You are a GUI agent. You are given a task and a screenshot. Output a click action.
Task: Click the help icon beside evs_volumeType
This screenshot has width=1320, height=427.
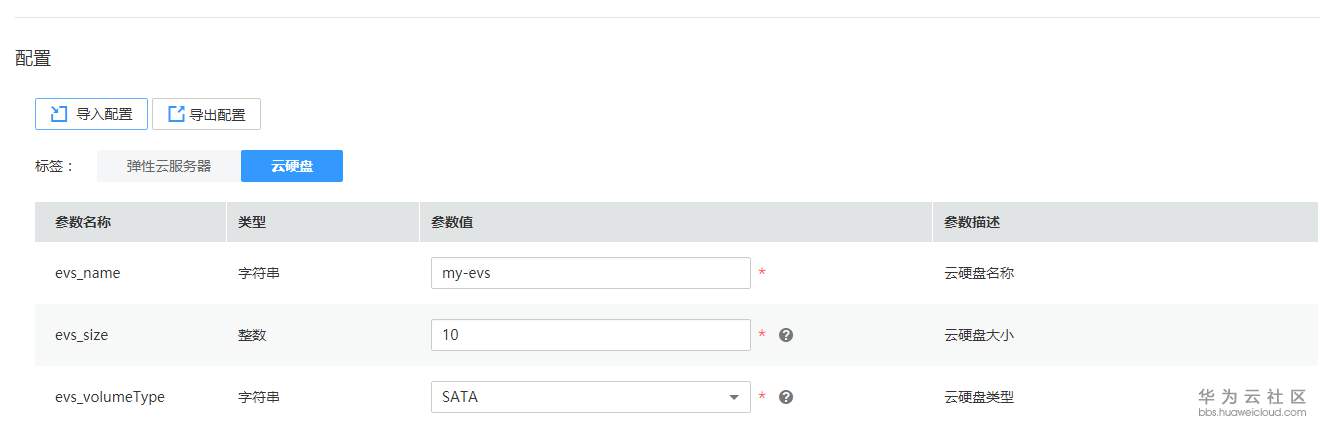click(786, 397)
